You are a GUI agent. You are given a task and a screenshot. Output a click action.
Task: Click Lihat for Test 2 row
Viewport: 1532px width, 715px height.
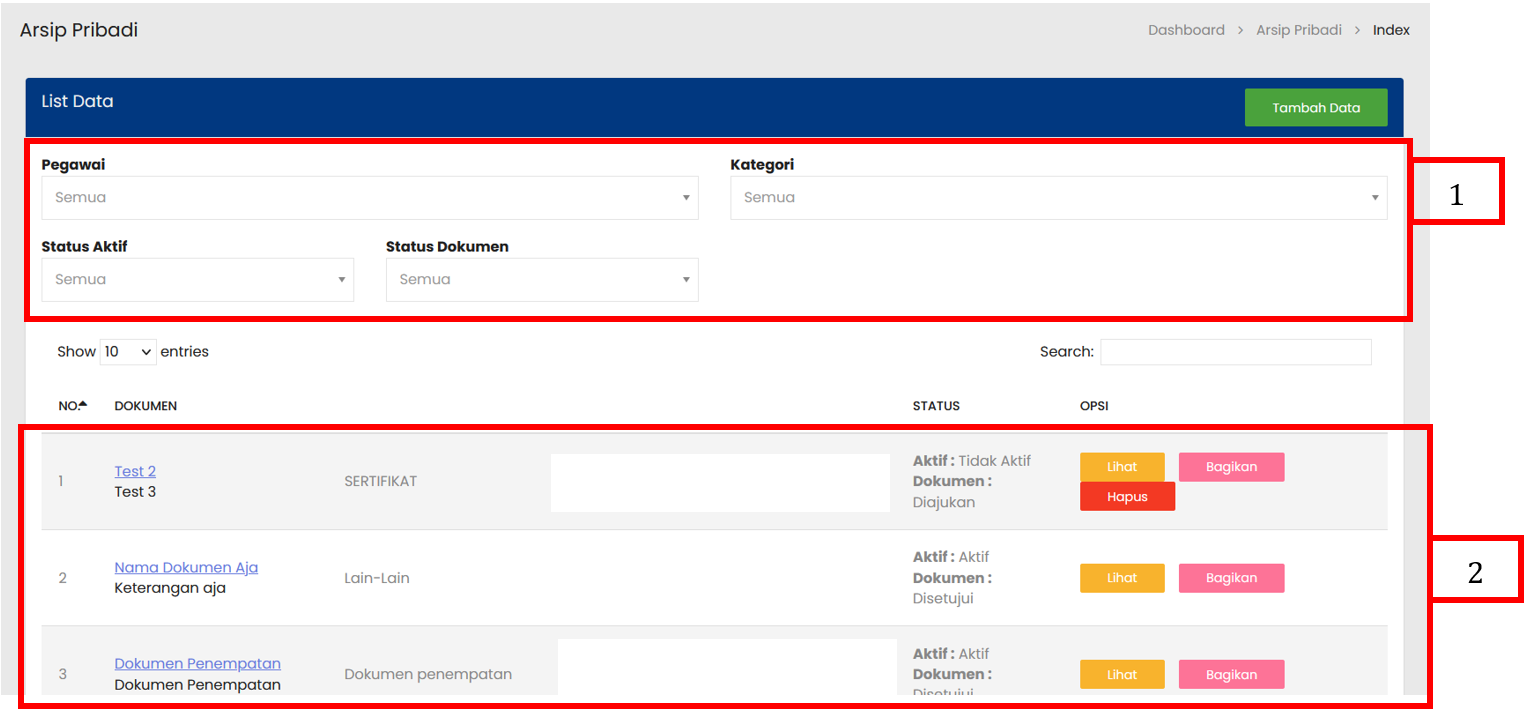[x=1121, y=467]
